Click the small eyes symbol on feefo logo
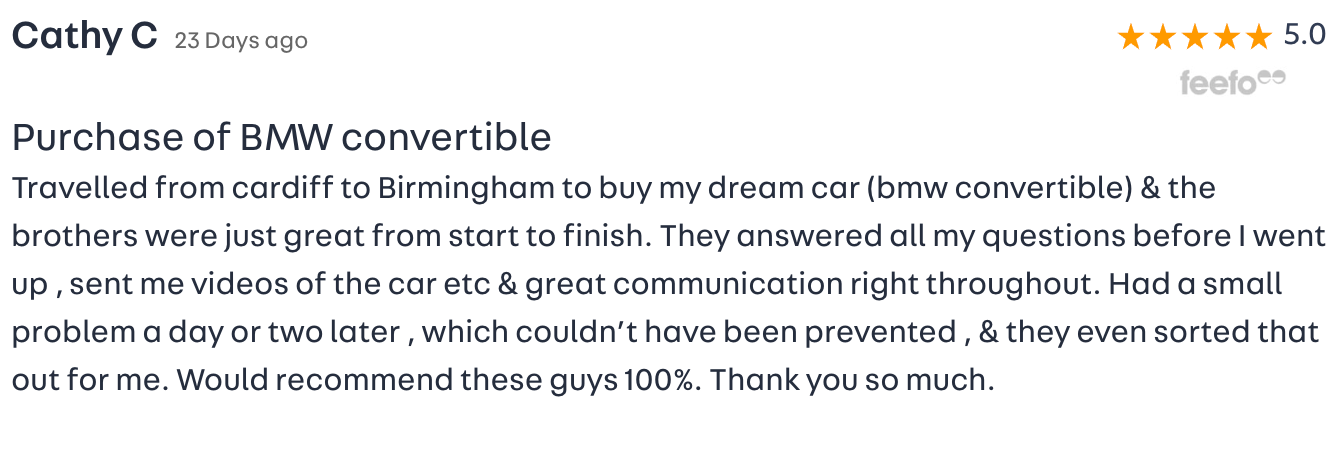 click(1272, 76)
